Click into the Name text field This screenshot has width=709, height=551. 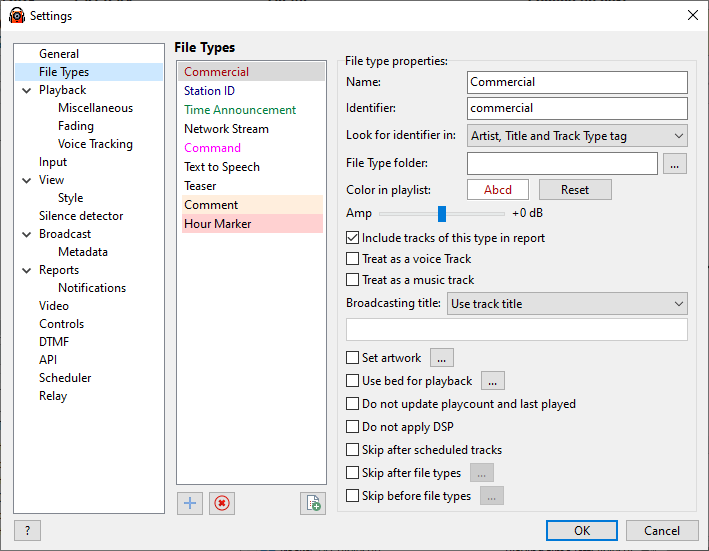pos(577,82)
